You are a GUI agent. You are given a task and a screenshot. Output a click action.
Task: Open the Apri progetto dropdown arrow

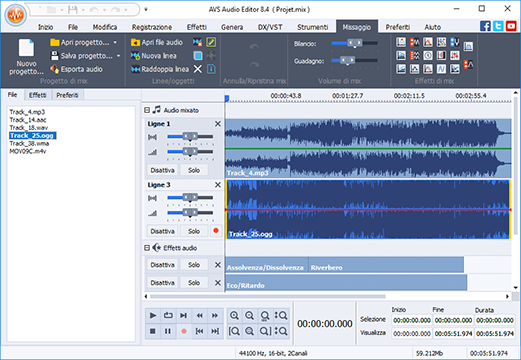(115, 42)
